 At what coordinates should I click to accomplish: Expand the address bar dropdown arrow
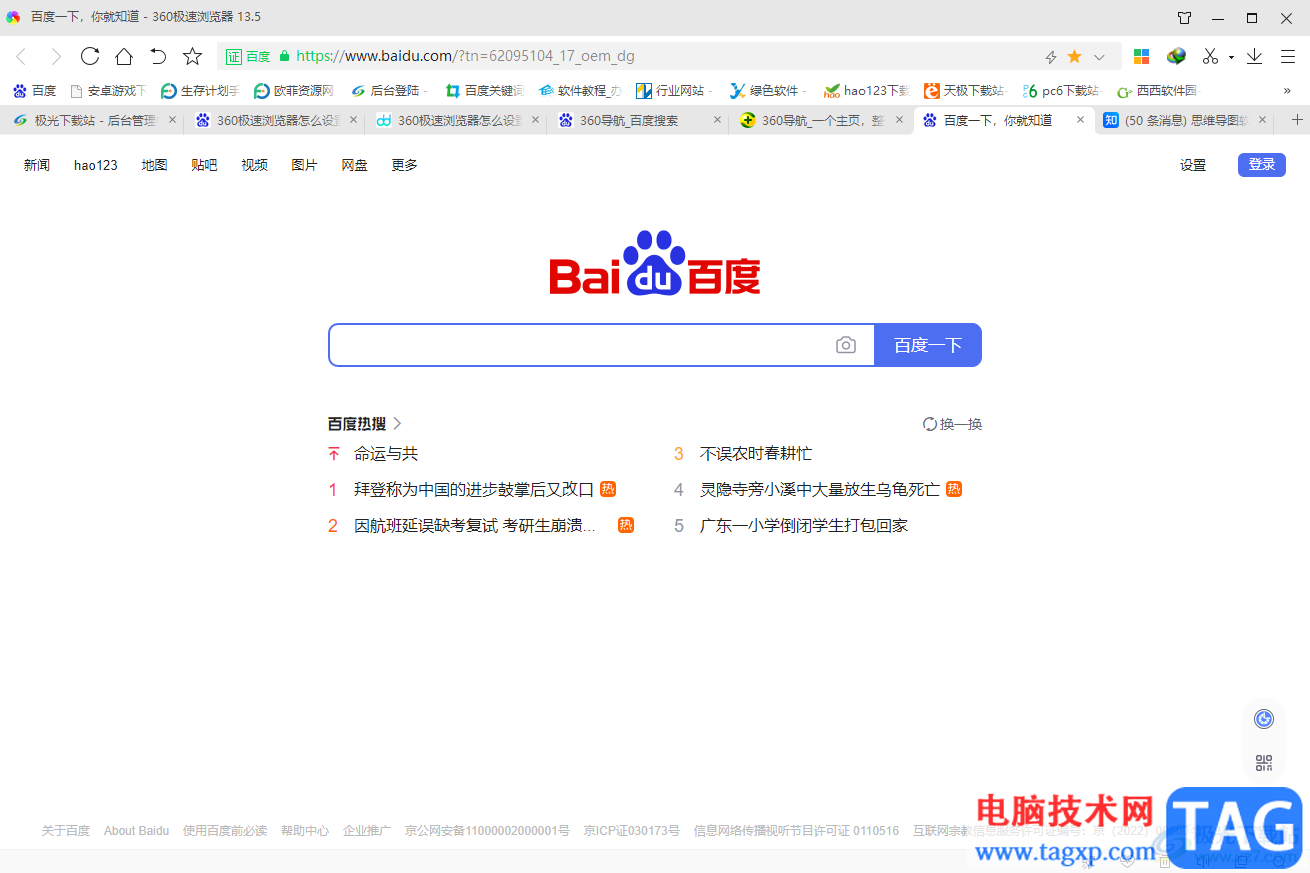tap(1099, 57)
